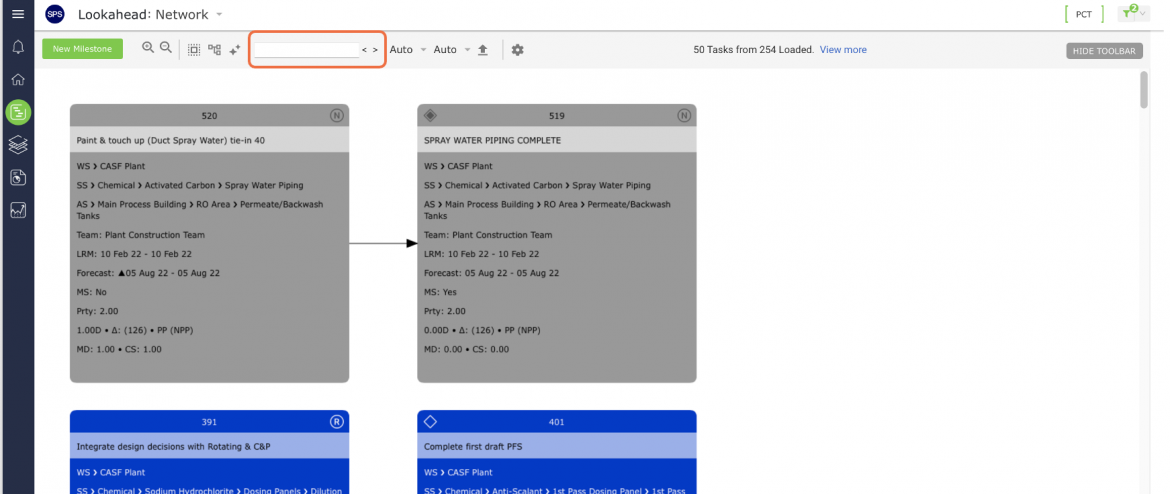Image resolution: width=1170 pixels, height=494 pixels.
Task: Open the chart analytics sidebar icon
Action: 18,210
